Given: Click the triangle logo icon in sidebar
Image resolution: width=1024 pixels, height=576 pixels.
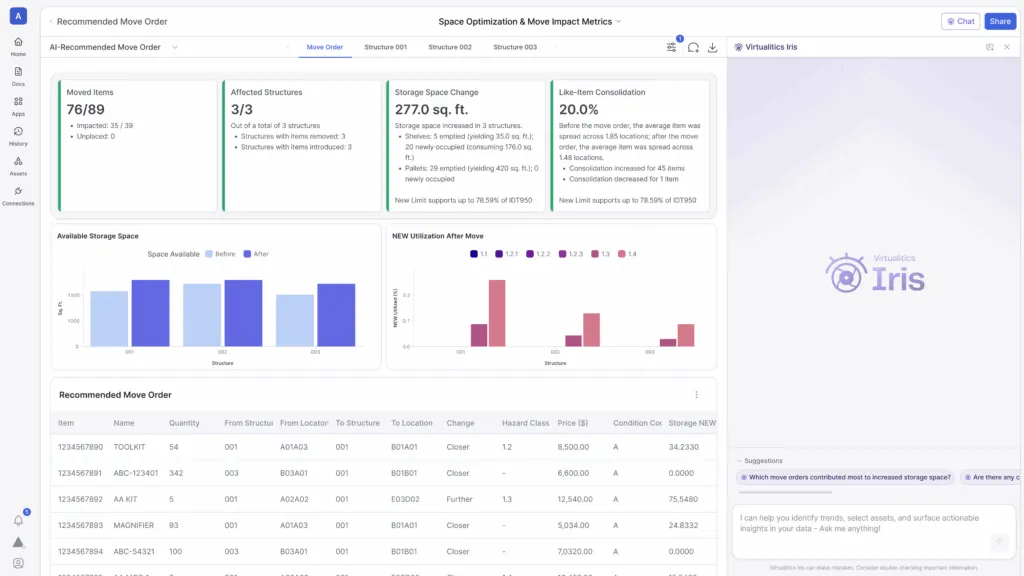Looking at the screenshot, I should (18, 542).
